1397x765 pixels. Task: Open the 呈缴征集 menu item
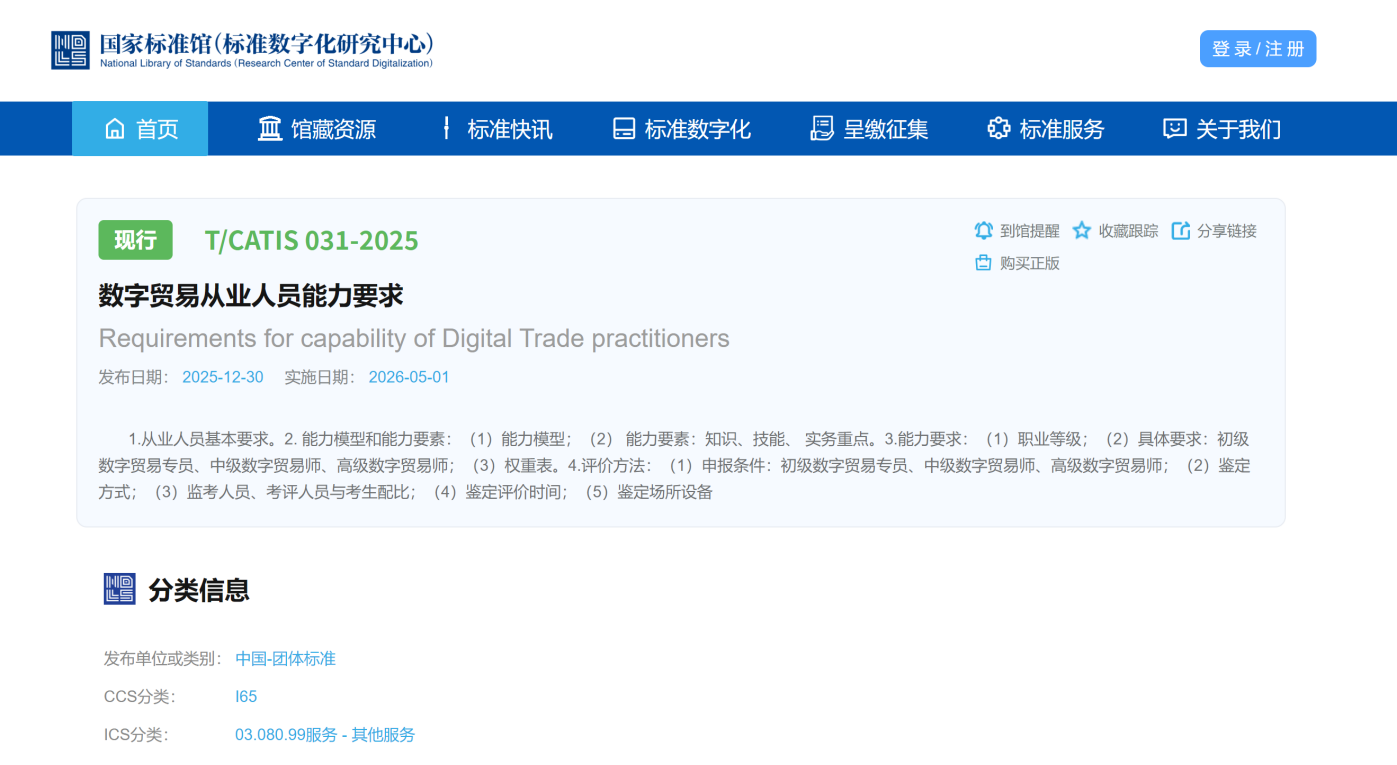coord(870,129)
